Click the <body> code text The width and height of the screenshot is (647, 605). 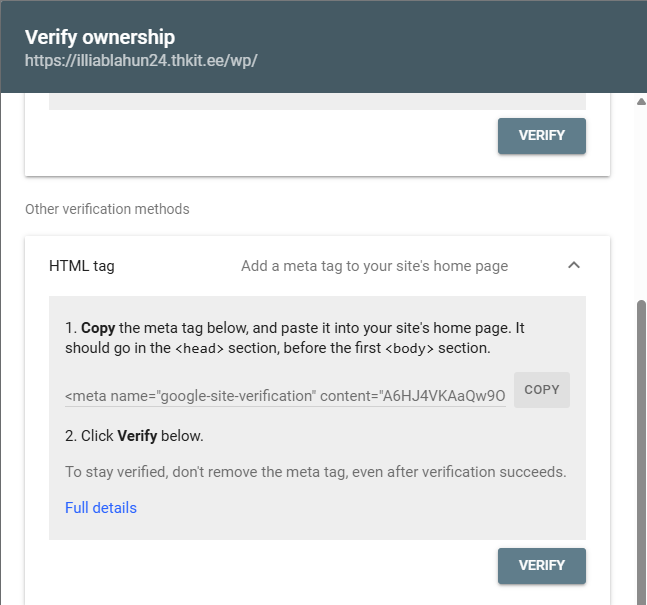(412, 349)
